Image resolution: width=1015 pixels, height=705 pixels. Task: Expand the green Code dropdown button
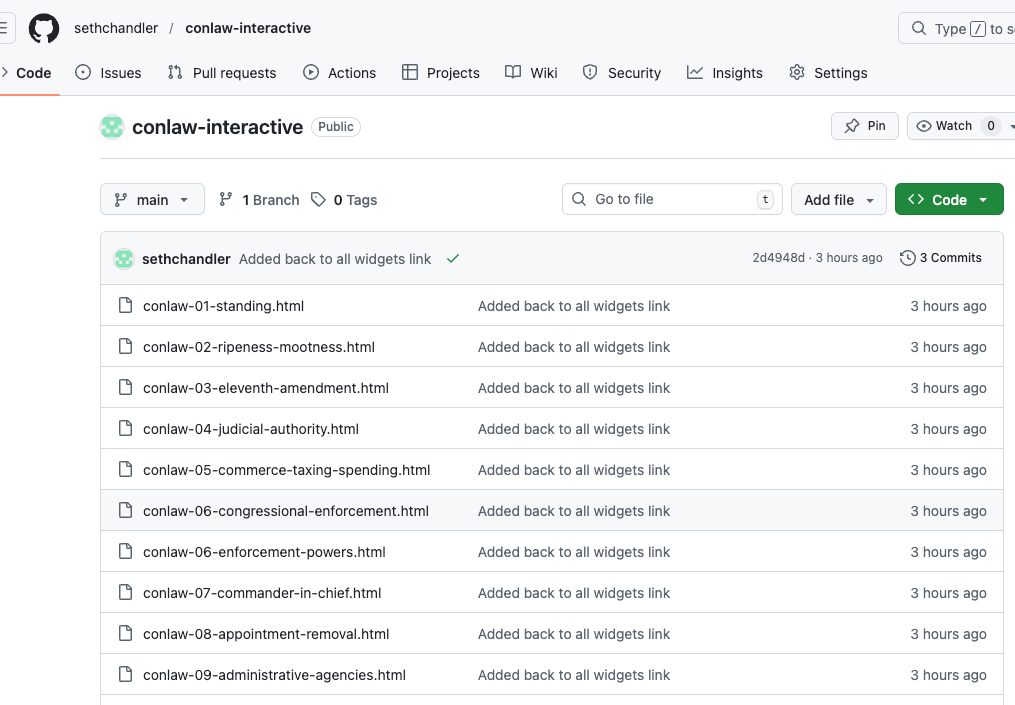pyautogui.click(x=948, y=200)
